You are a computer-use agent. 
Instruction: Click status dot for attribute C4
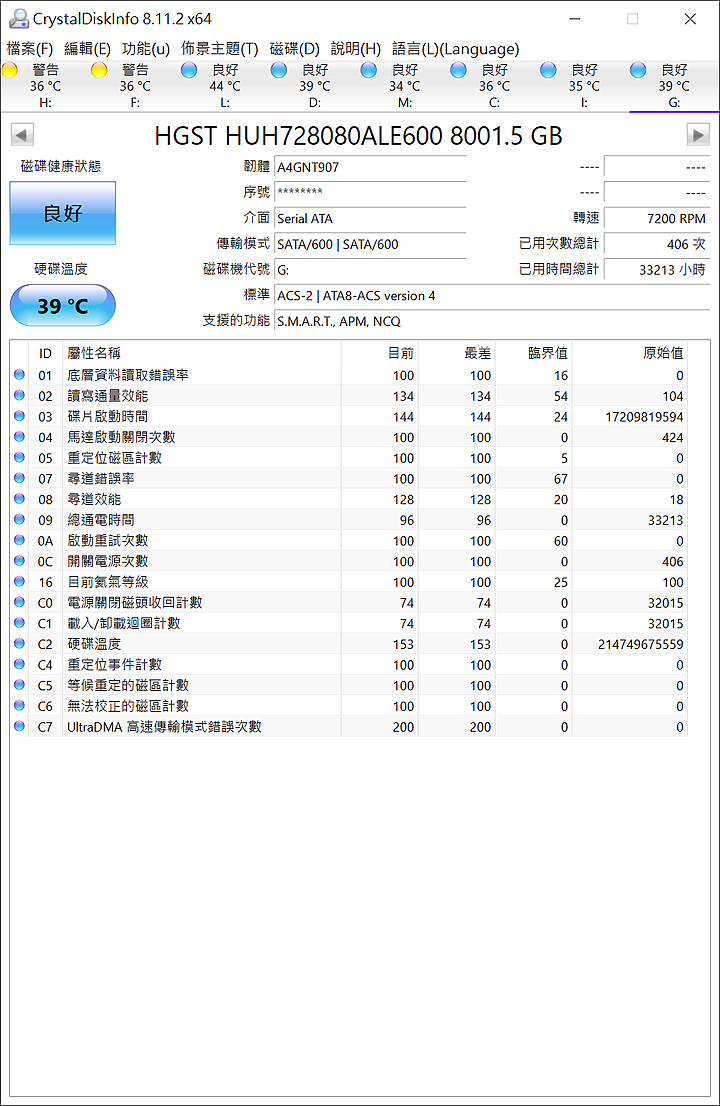point(20,664)
